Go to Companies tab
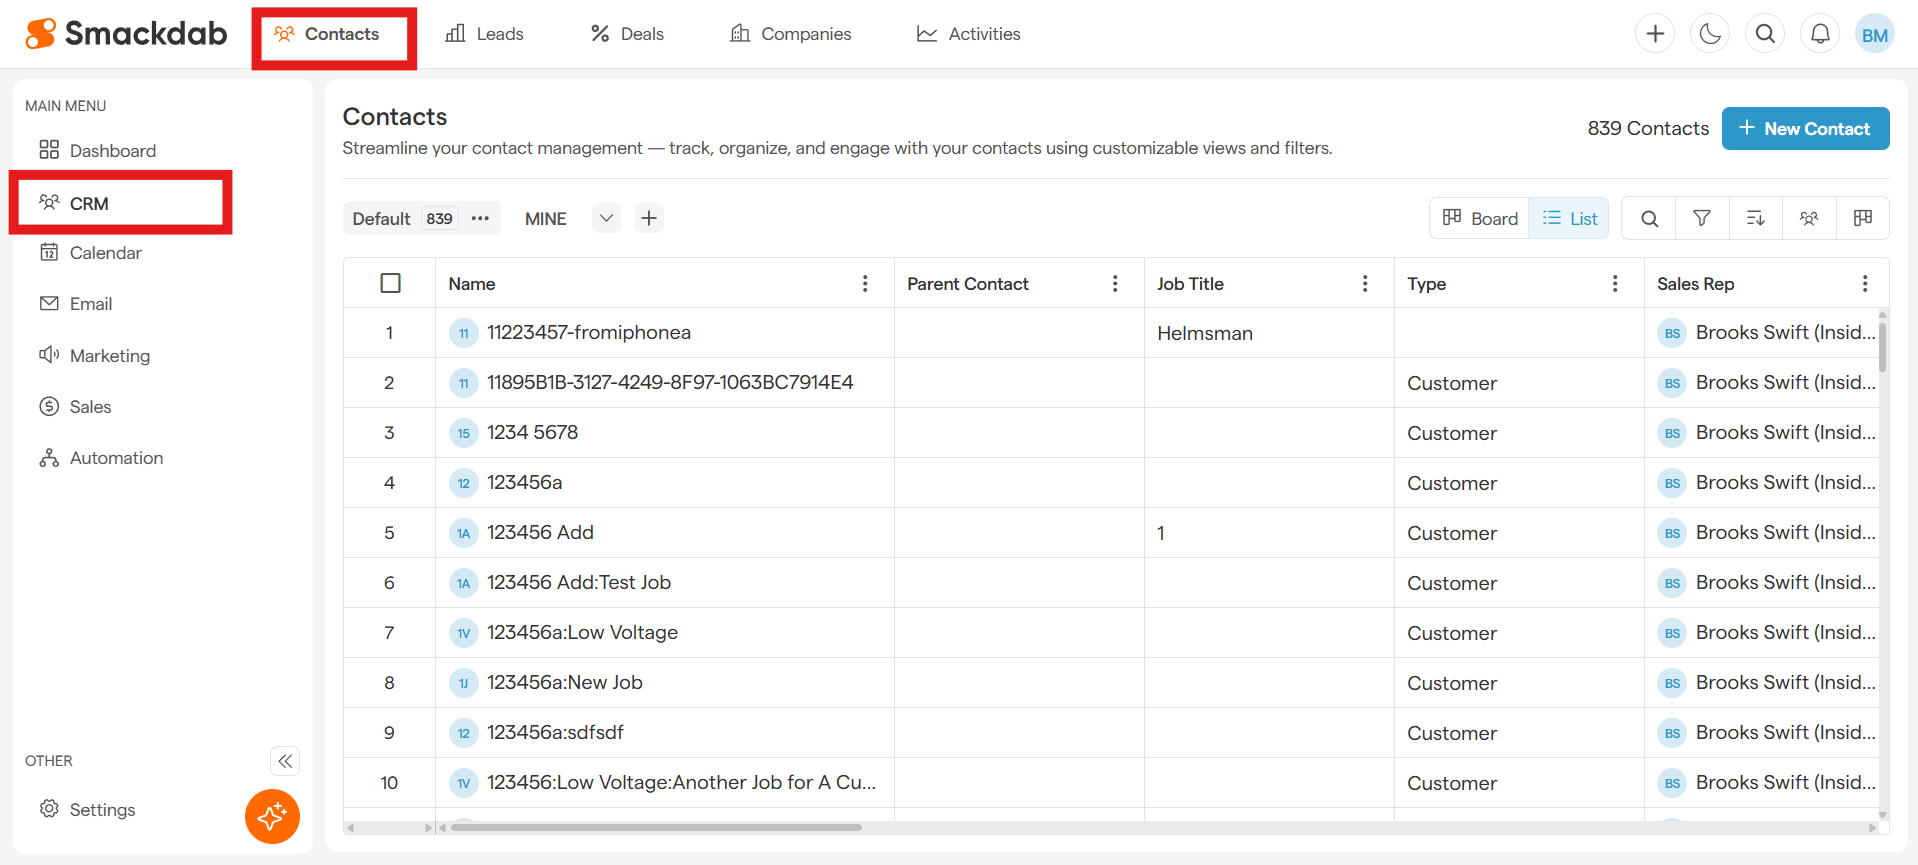The width and height of the screenshot is (1918, 865). [x=791, y=34]
